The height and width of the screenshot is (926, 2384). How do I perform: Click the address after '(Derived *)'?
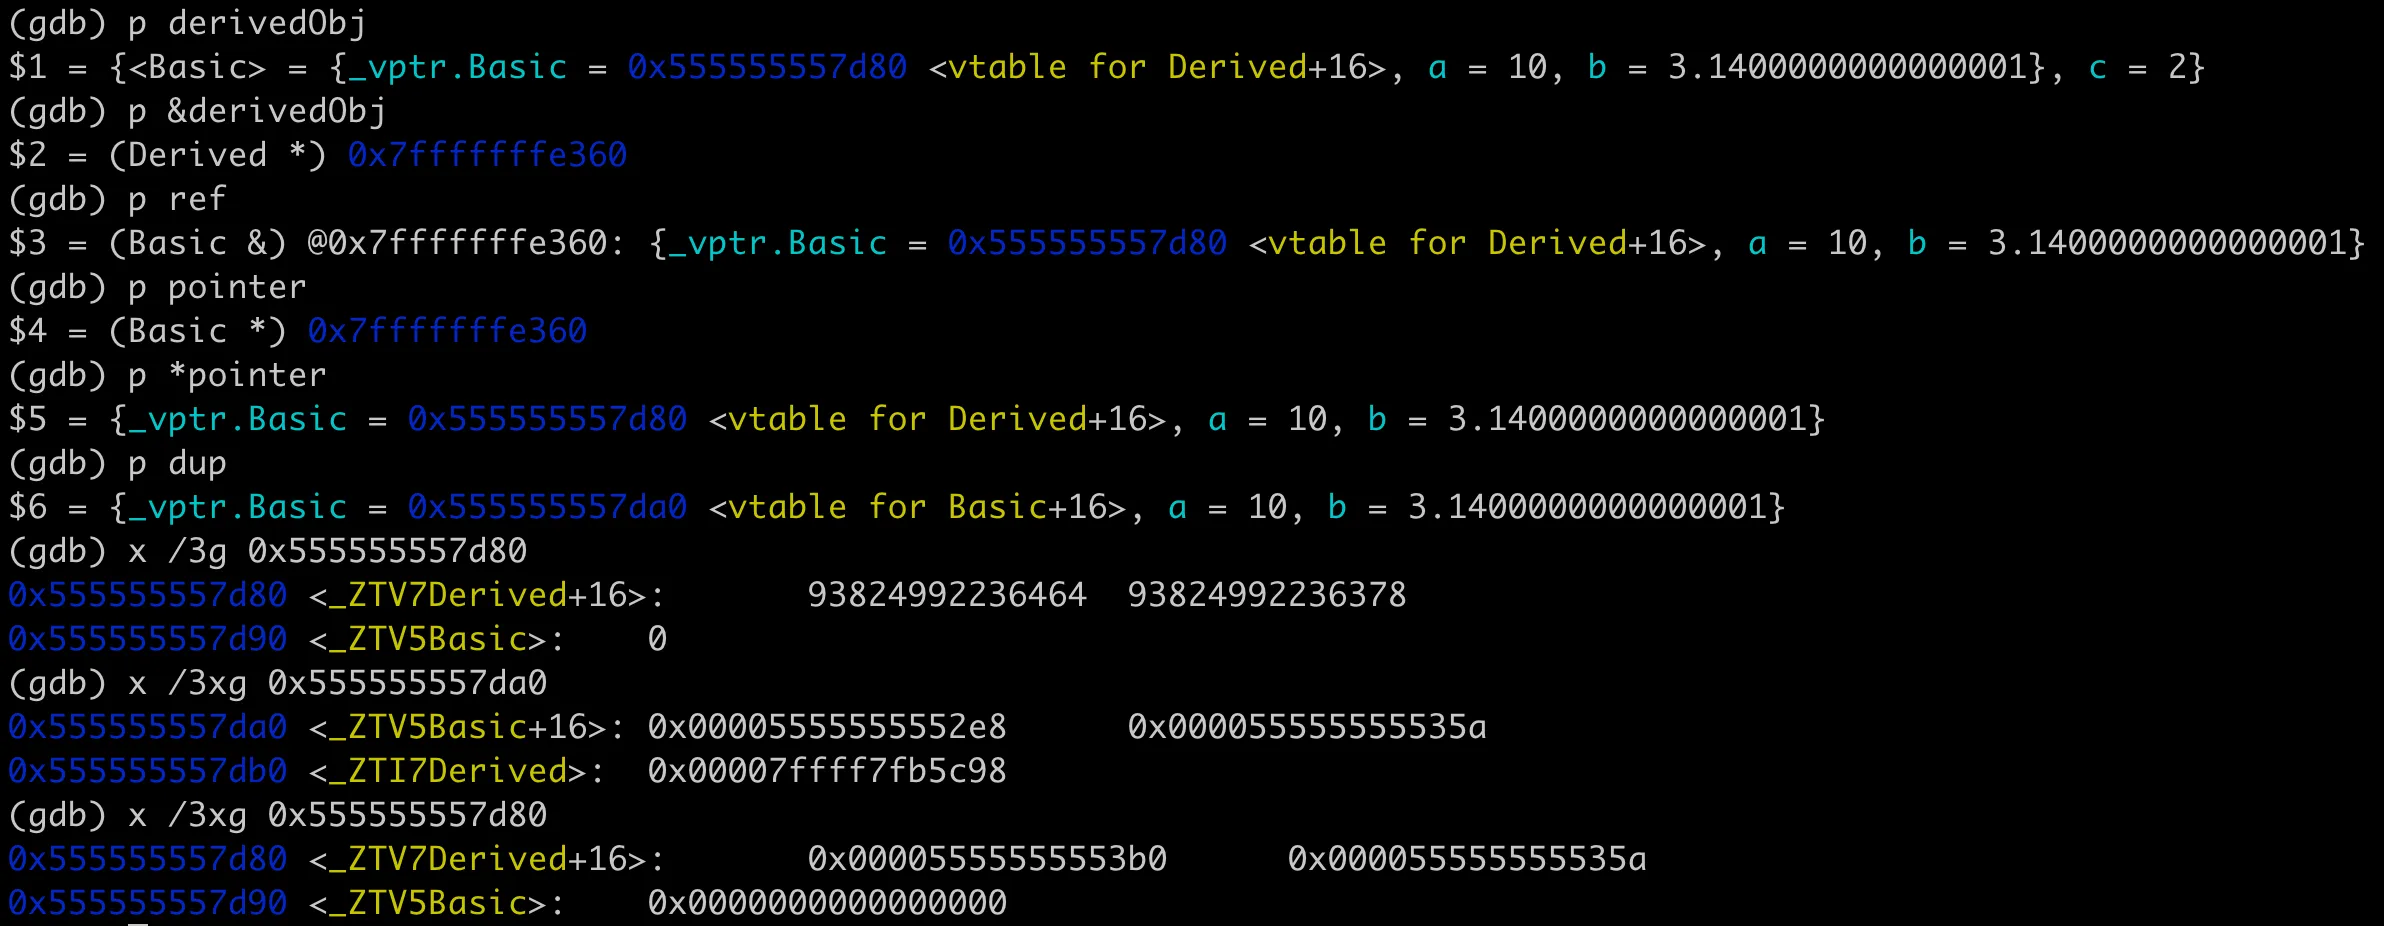[x=487, y=155]
